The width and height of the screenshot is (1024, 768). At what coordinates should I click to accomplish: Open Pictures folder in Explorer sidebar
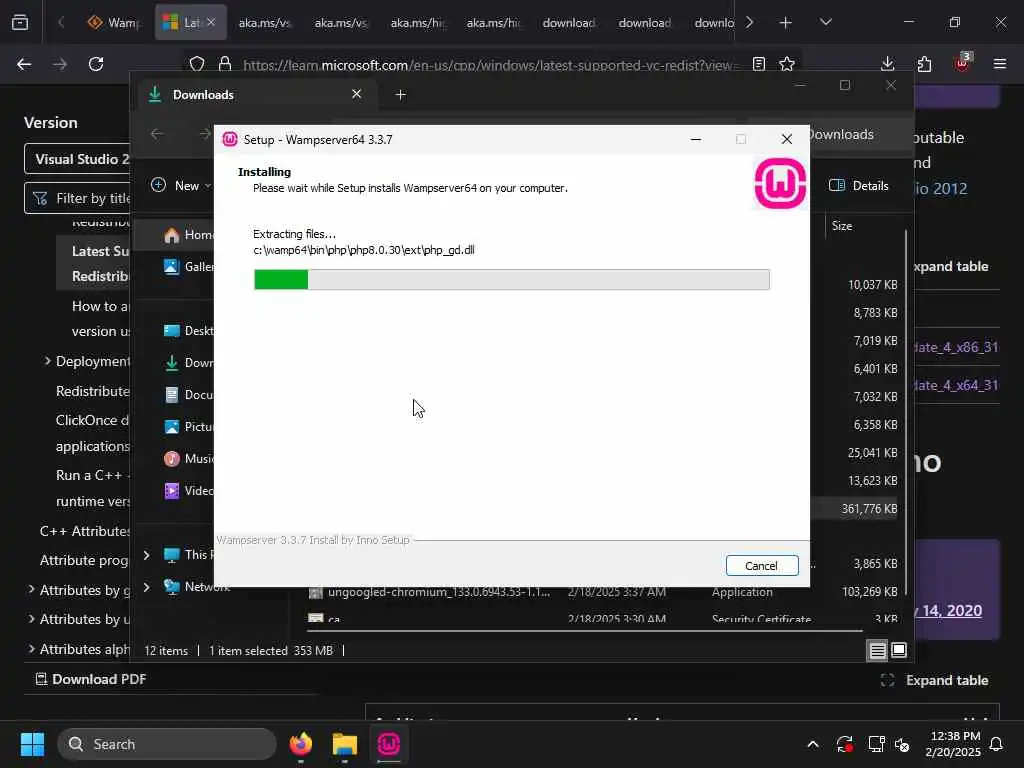tap(187, 426)
